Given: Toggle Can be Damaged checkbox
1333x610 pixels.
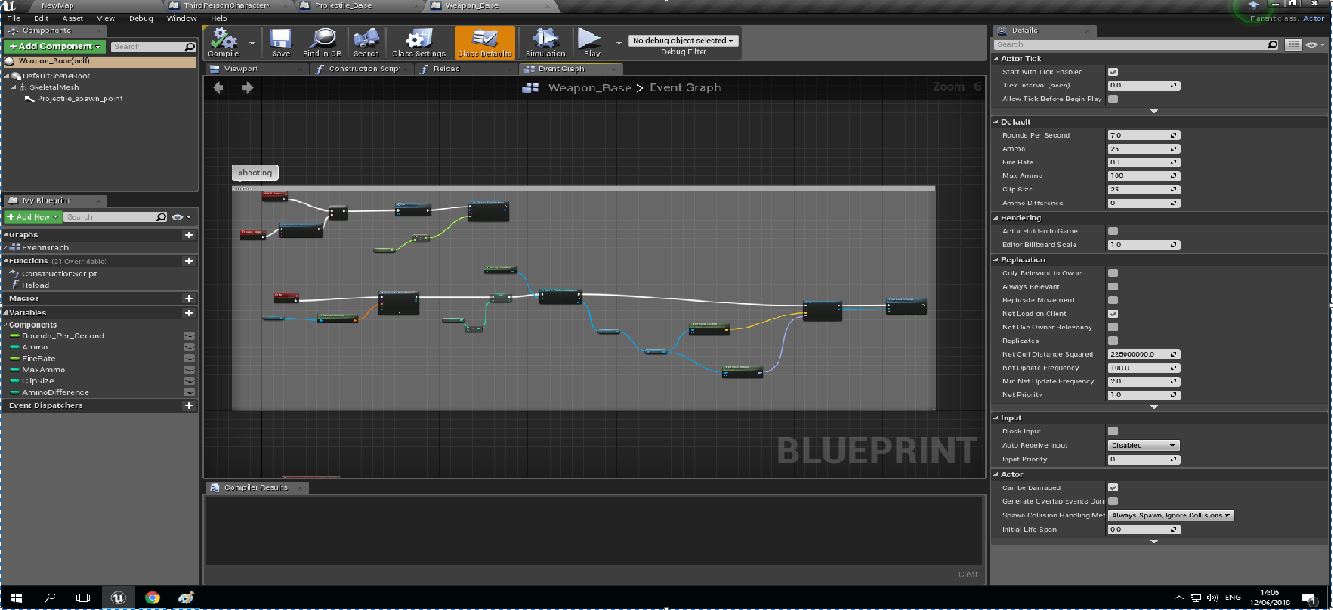Looking at the screenshot, I should 1113,488.
